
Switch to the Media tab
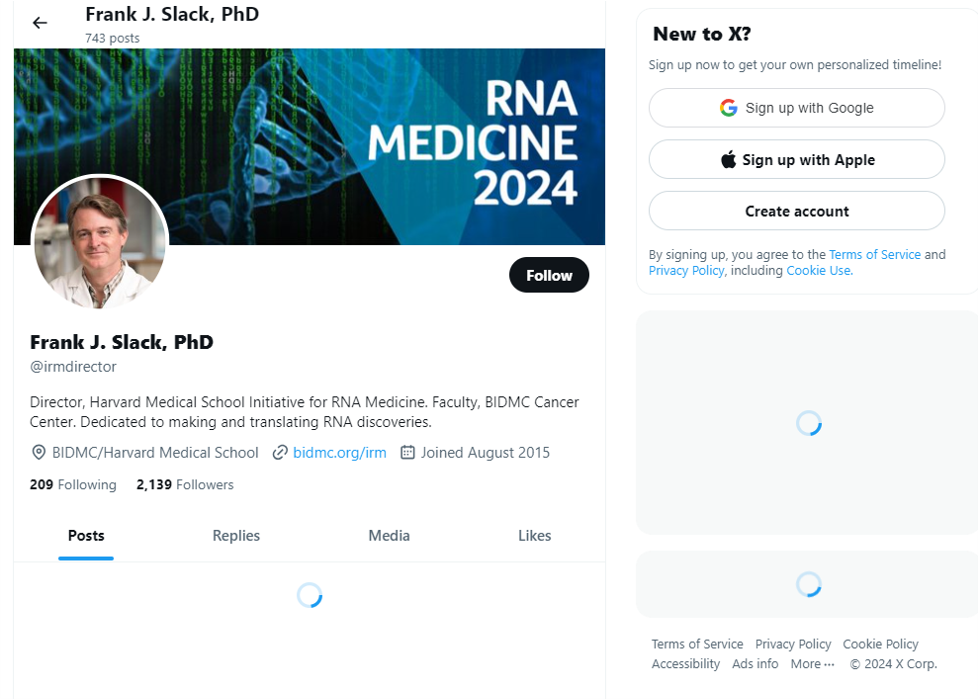click(389, 536)
